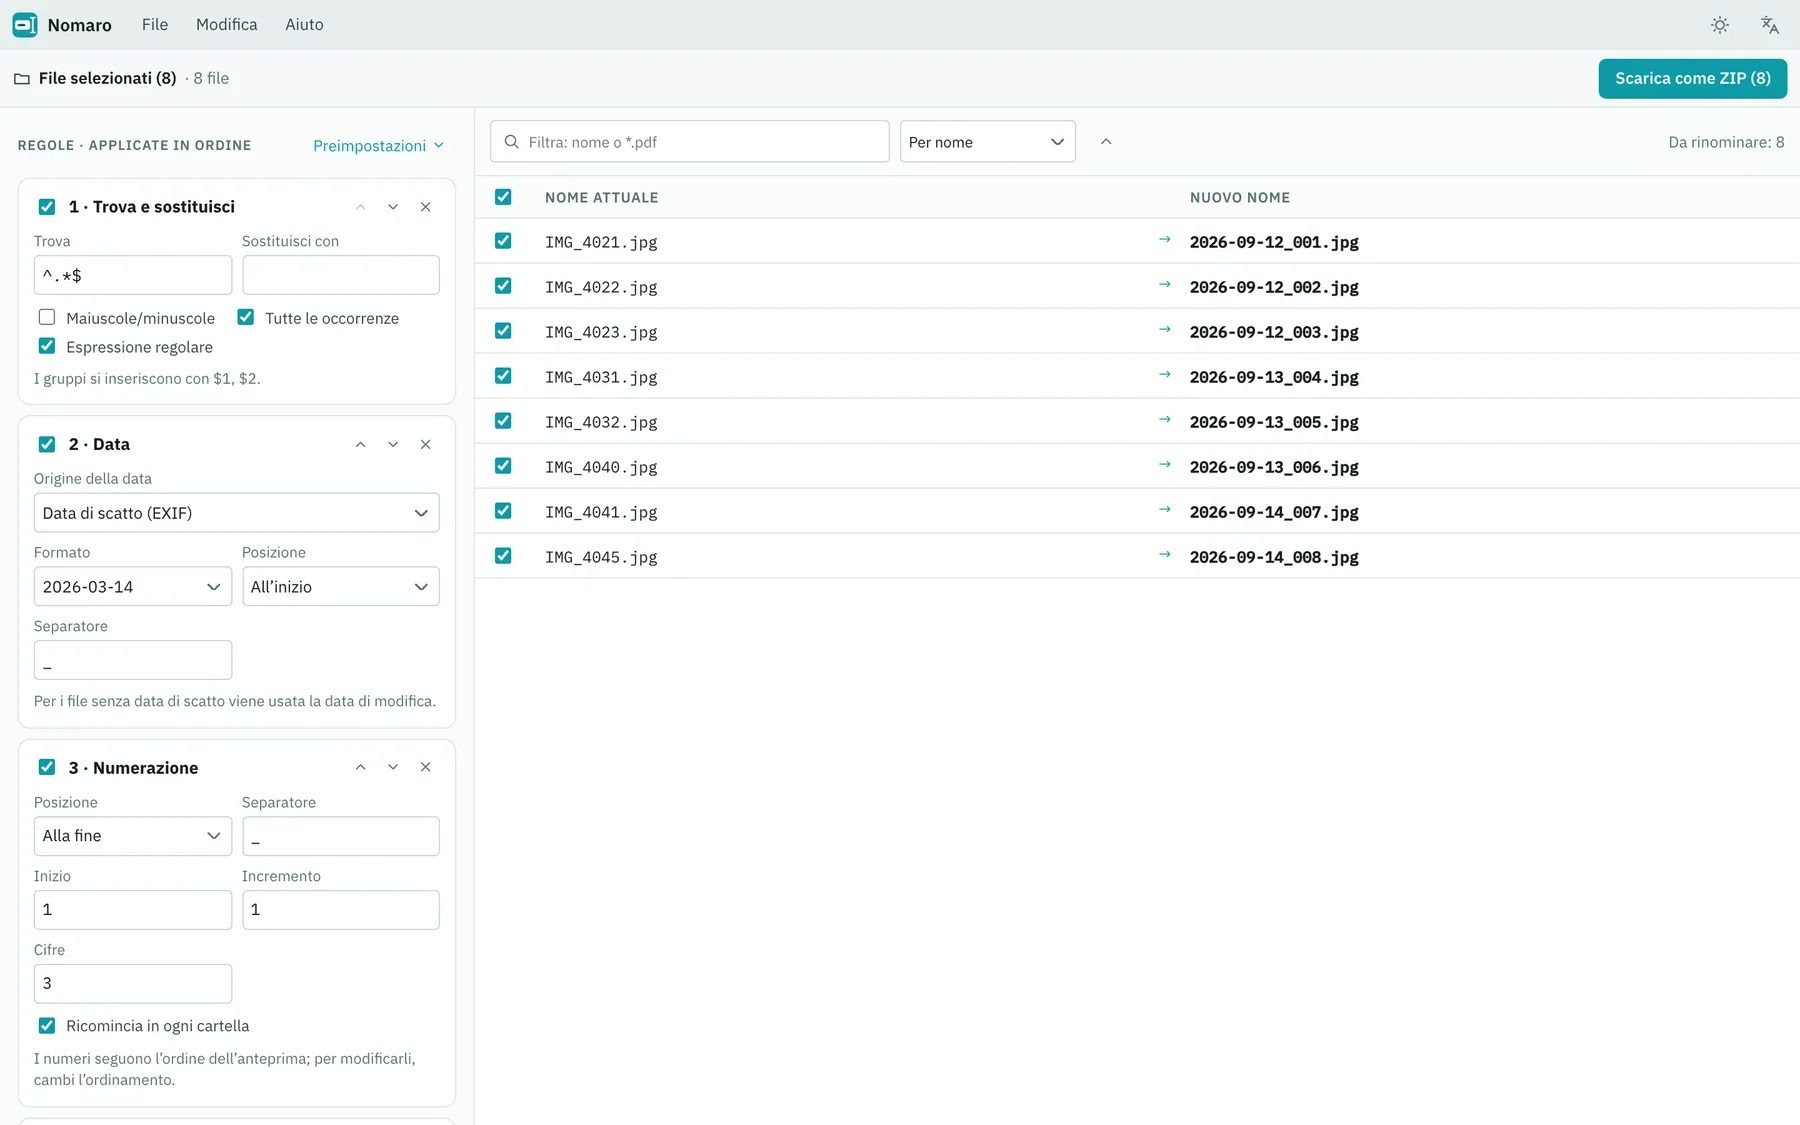
Task: Move Trova e sostituisci rule down
Action: point(393,207)
